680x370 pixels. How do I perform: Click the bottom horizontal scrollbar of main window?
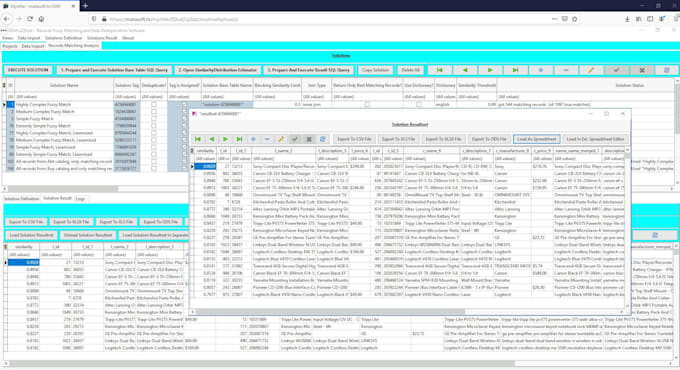coord(262,364)
